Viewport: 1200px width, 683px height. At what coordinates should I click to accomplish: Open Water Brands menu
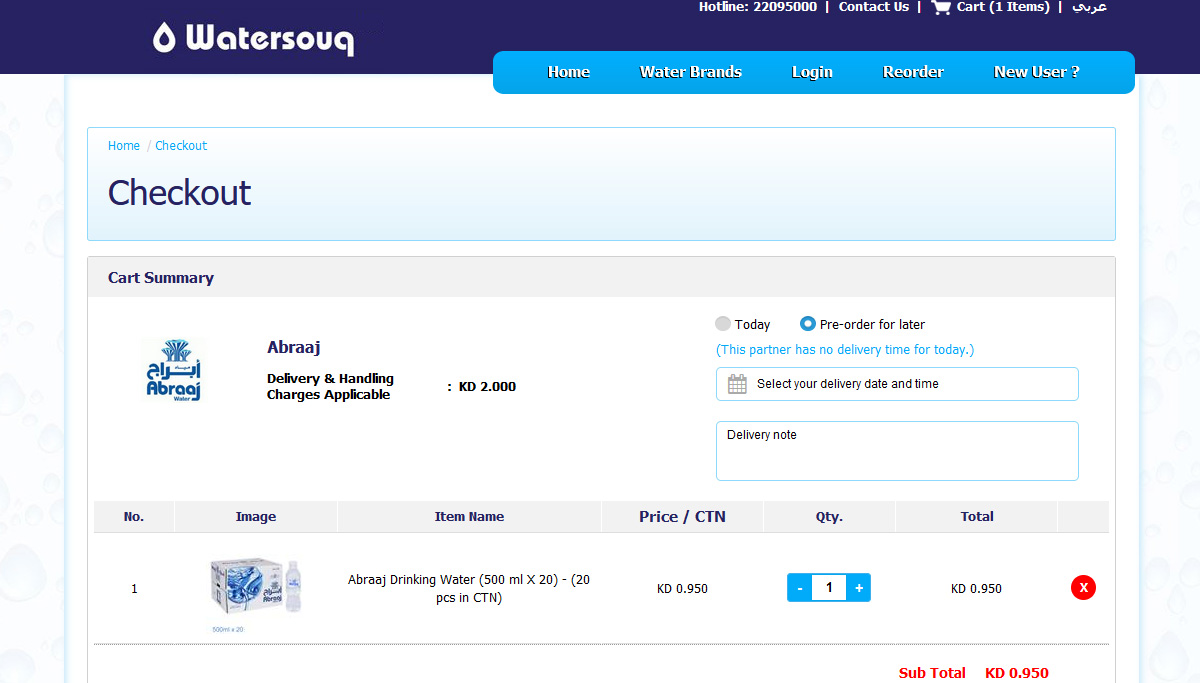coord(691,72)
